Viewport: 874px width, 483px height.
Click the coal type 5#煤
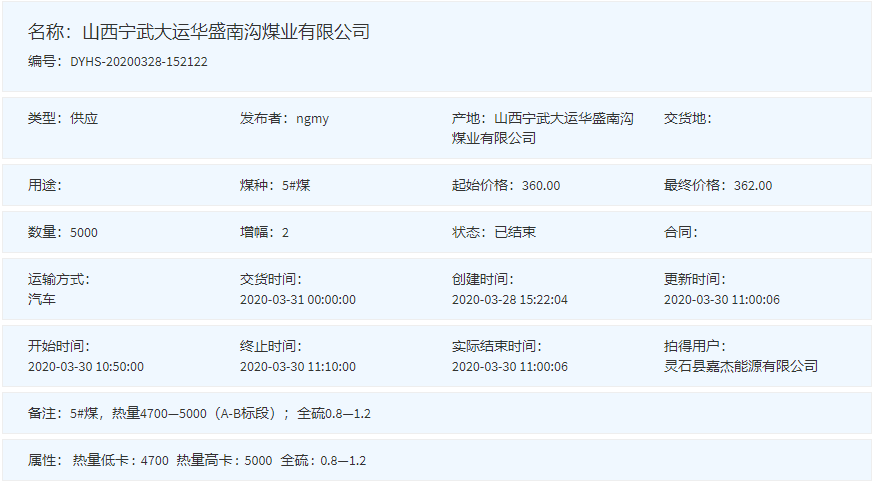pos(296,186)
